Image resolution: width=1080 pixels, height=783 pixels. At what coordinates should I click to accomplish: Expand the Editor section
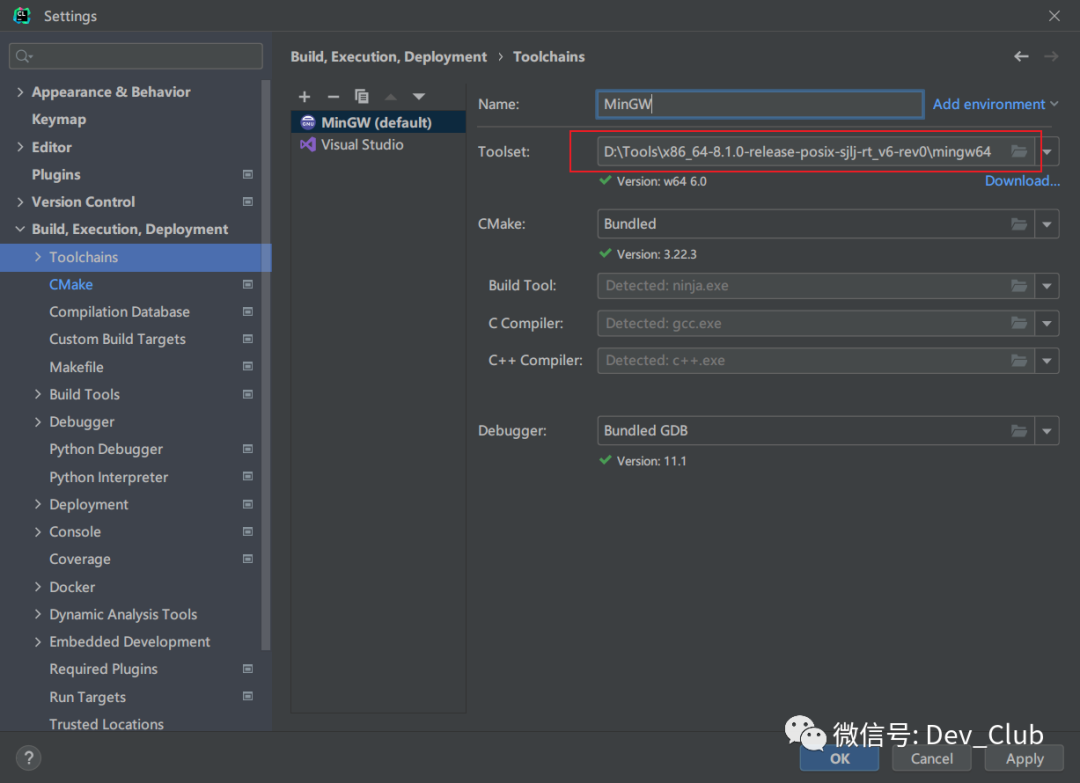click(x=20, y=147)
